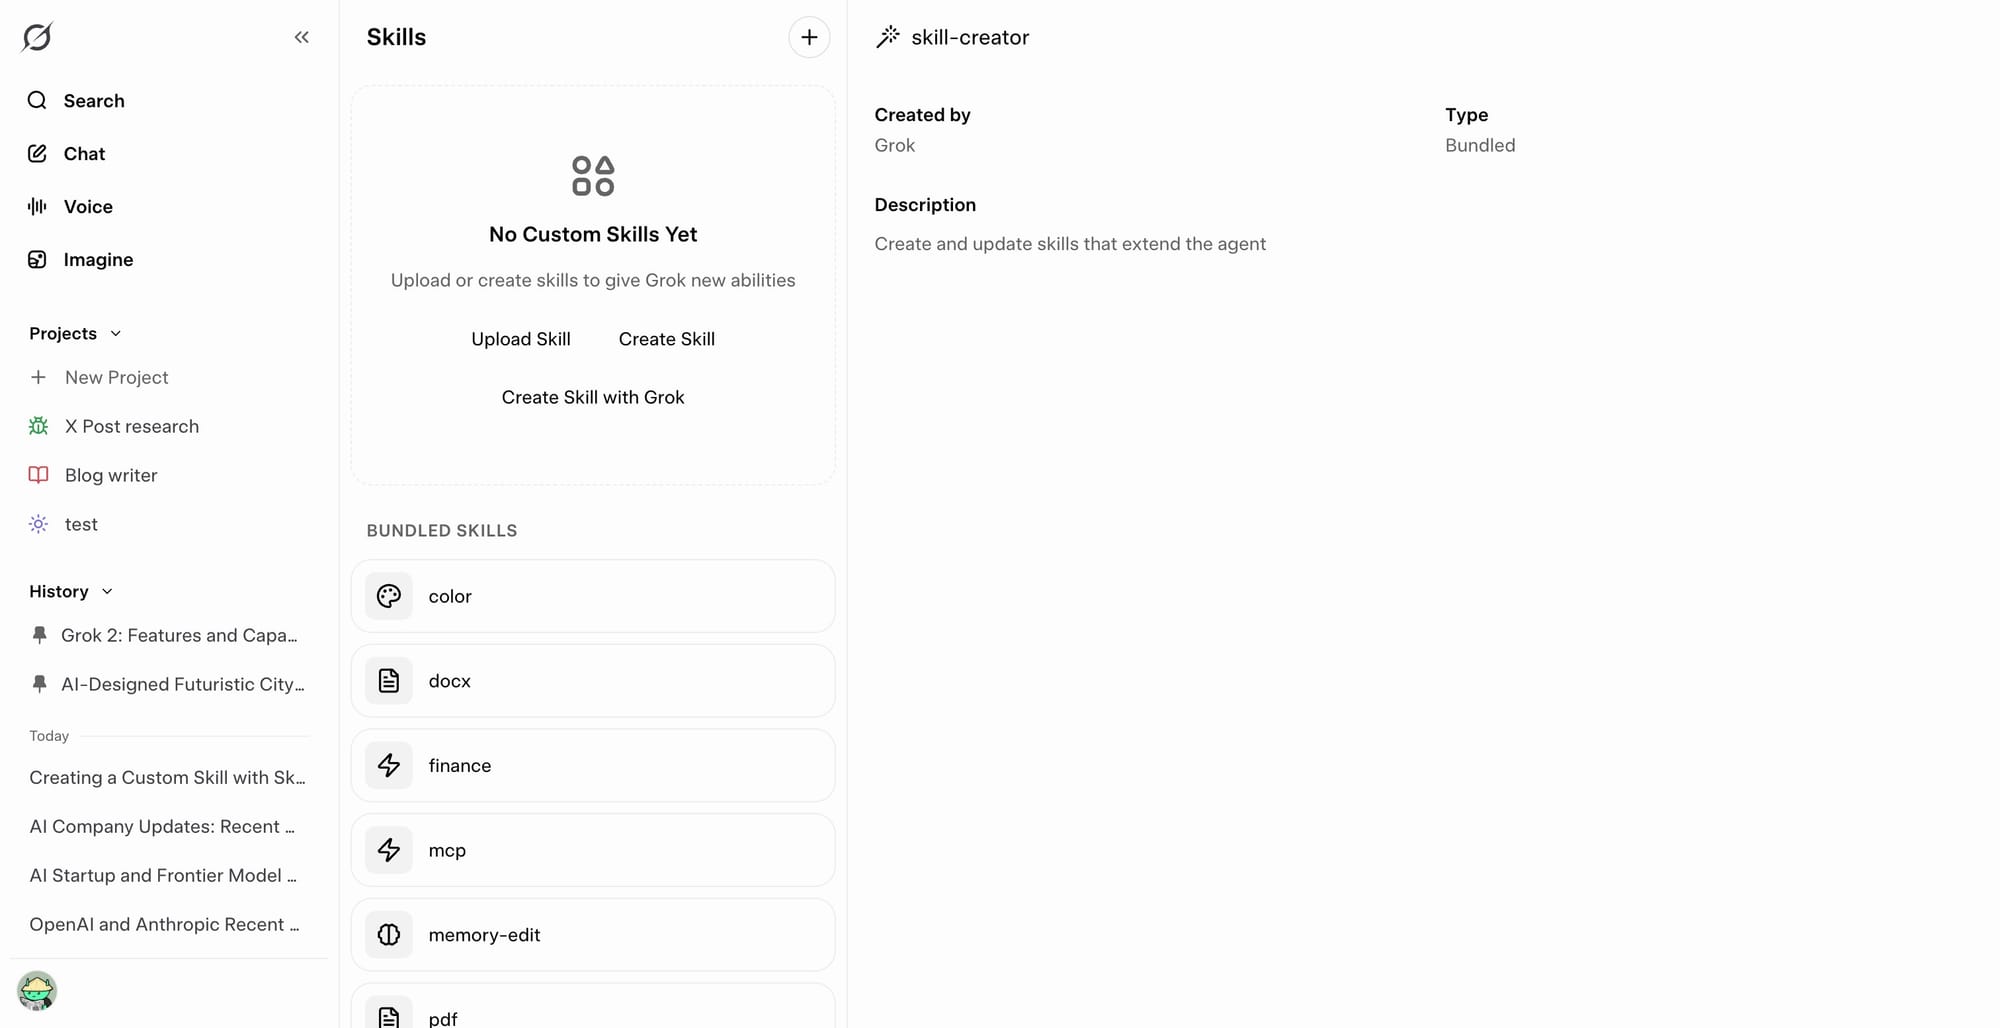Collapse the sidebar with the double-chevron icon

tap(301, 37)
